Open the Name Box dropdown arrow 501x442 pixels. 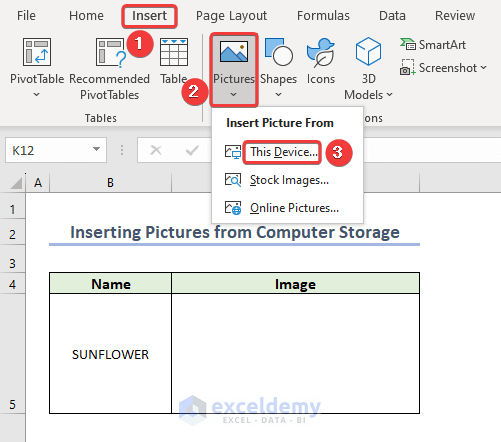96,149
